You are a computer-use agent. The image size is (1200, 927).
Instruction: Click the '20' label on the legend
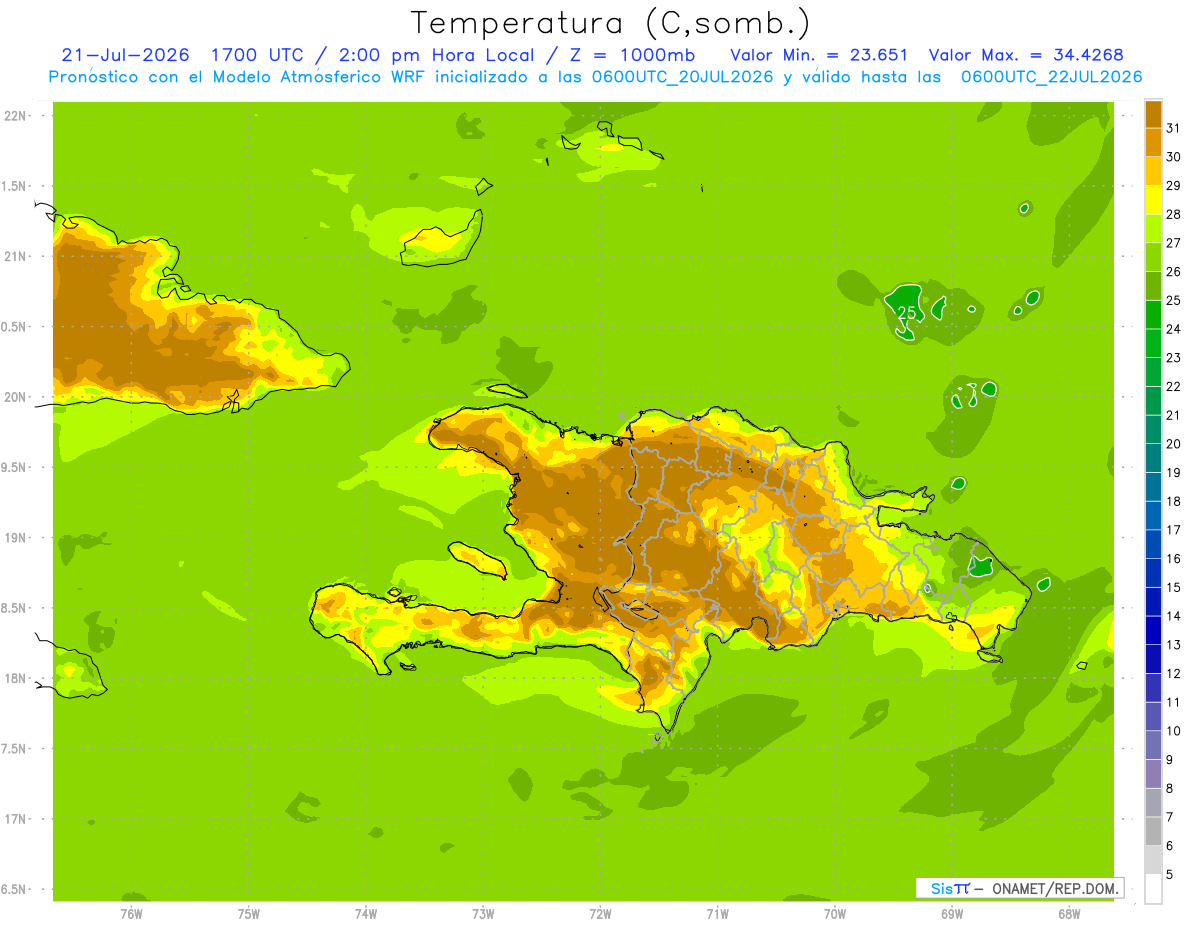click(1173, 444)
